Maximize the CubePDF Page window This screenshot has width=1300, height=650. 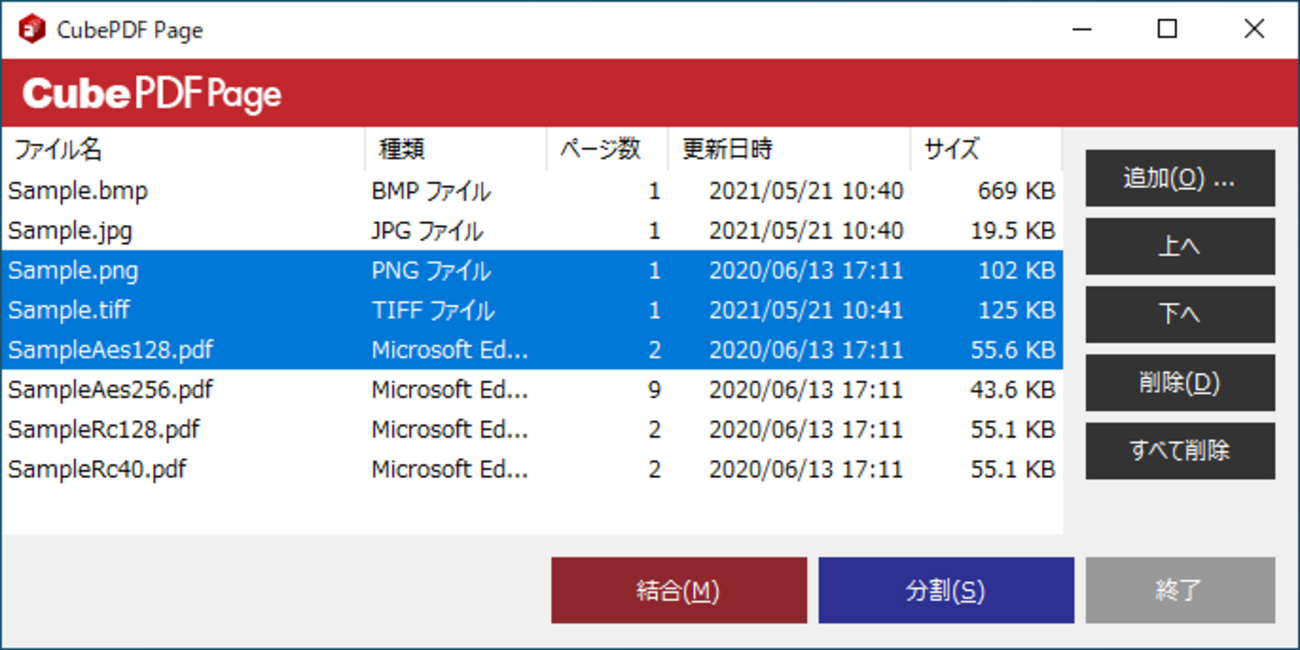(x=1167, y=29)
